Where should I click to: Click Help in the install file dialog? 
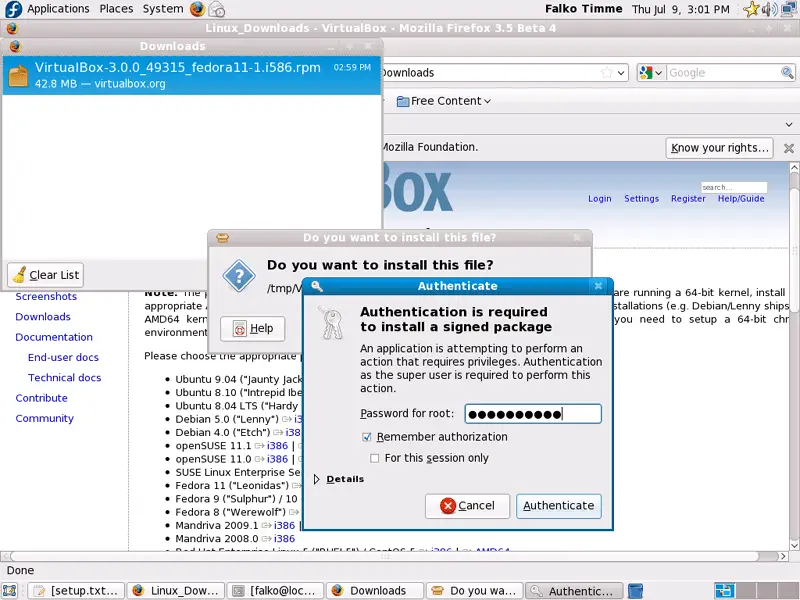(253, 329)
